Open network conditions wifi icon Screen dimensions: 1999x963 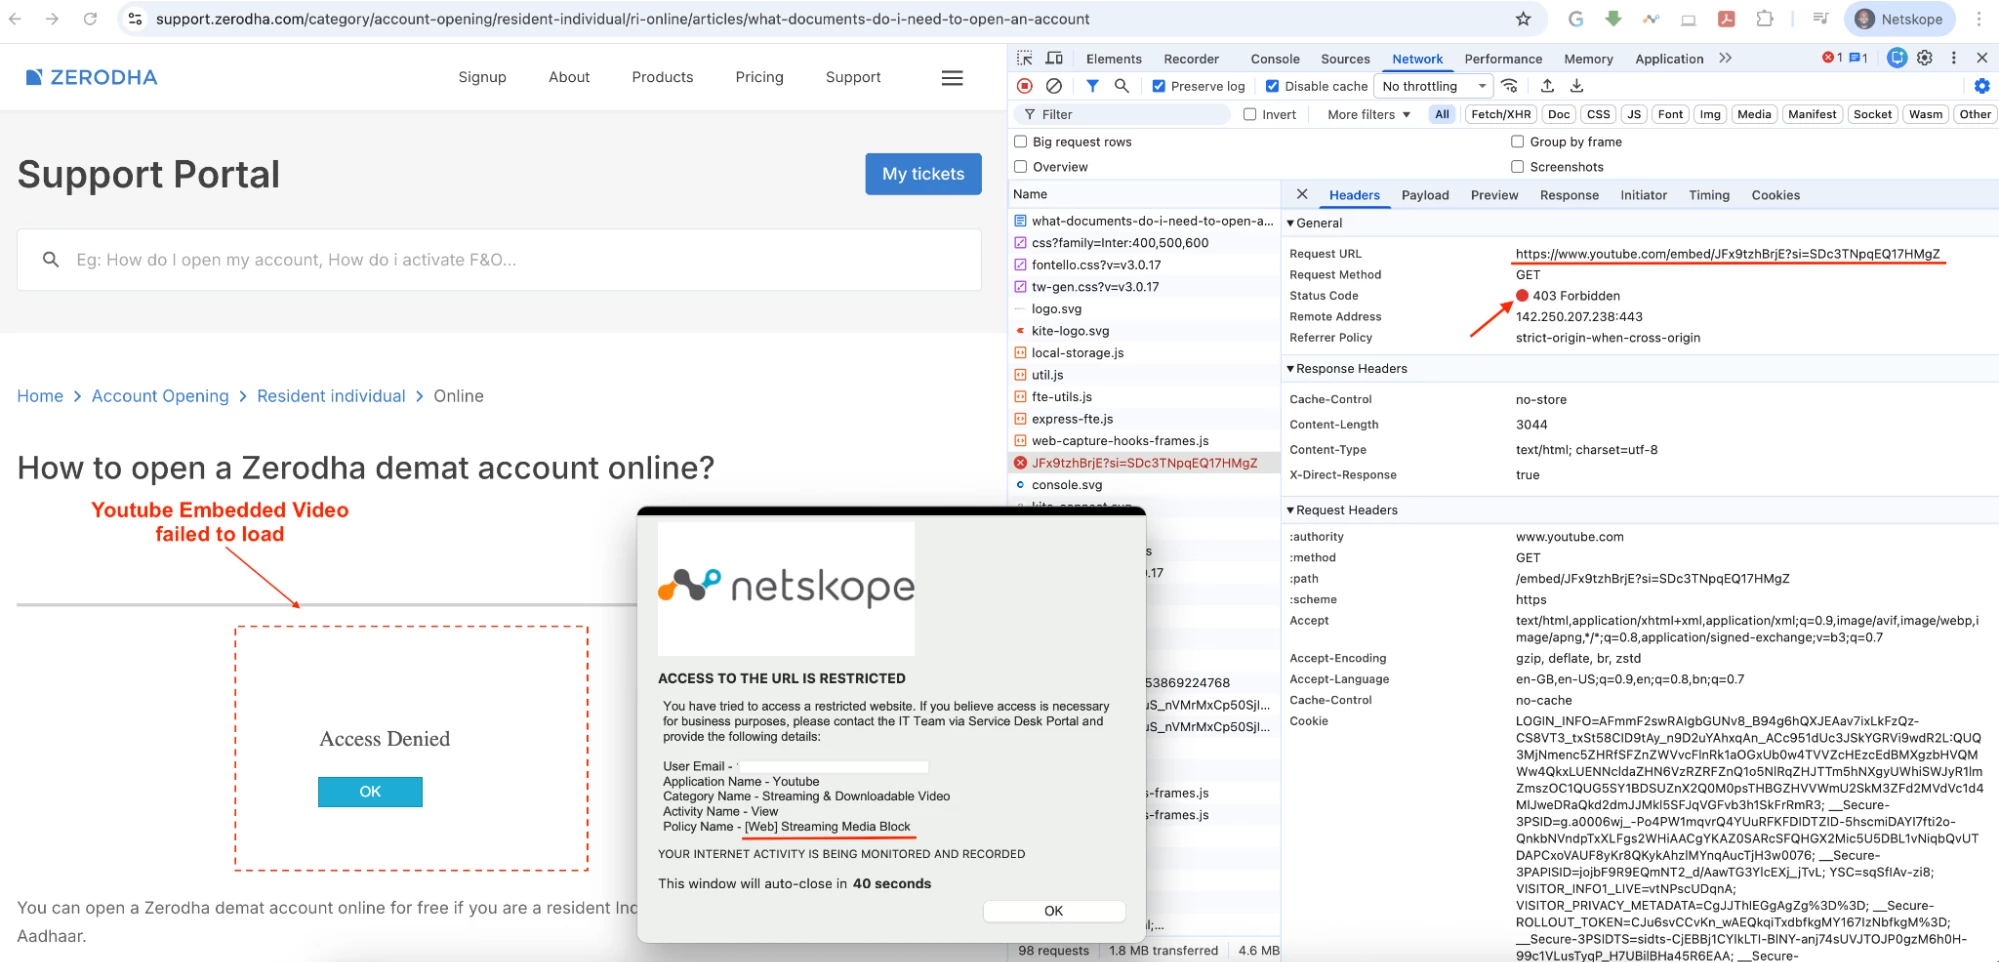tap(1510, 86)
